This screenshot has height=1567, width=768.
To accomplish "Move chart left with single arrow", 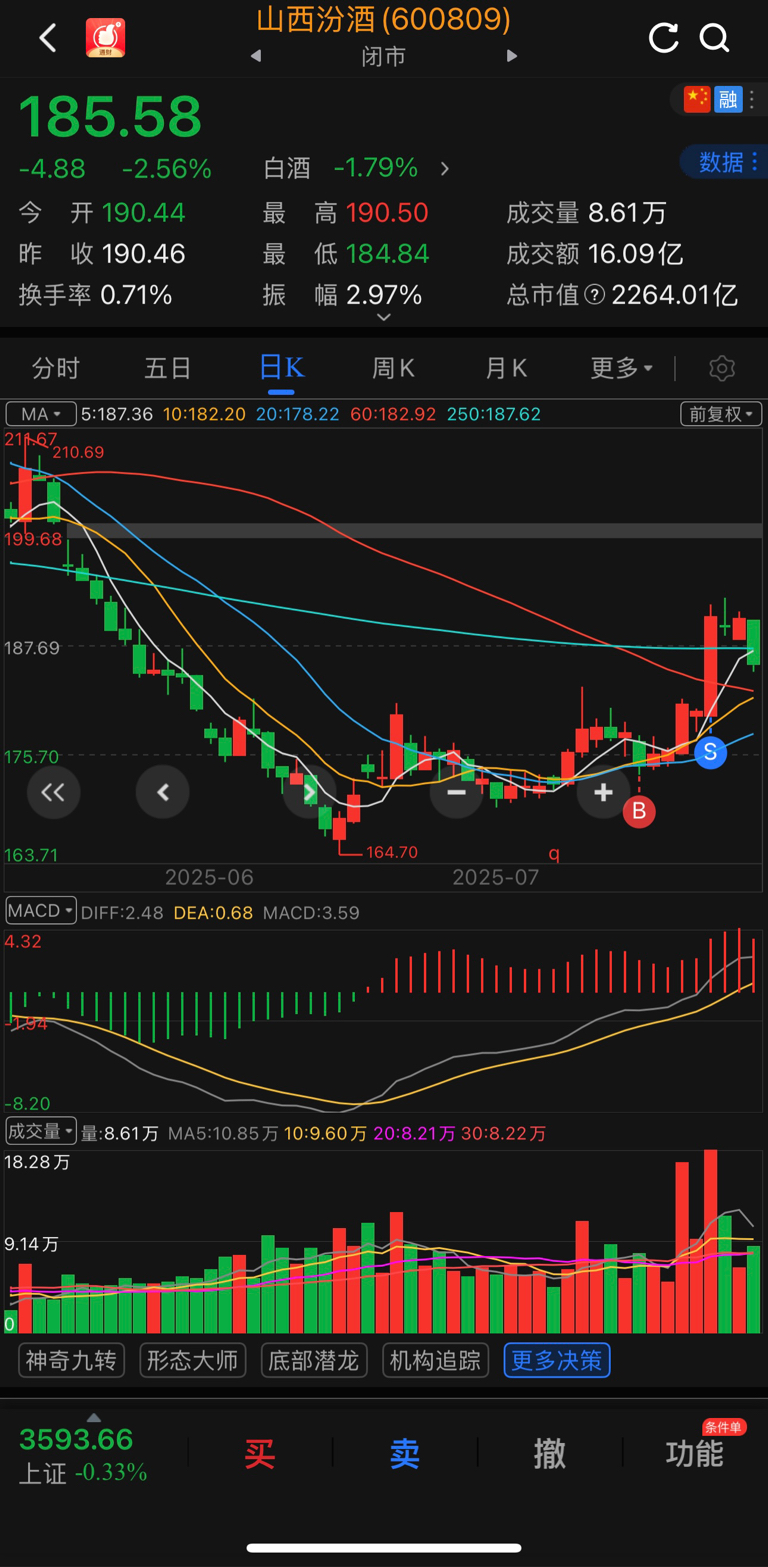I will click(x=162, y=793).
